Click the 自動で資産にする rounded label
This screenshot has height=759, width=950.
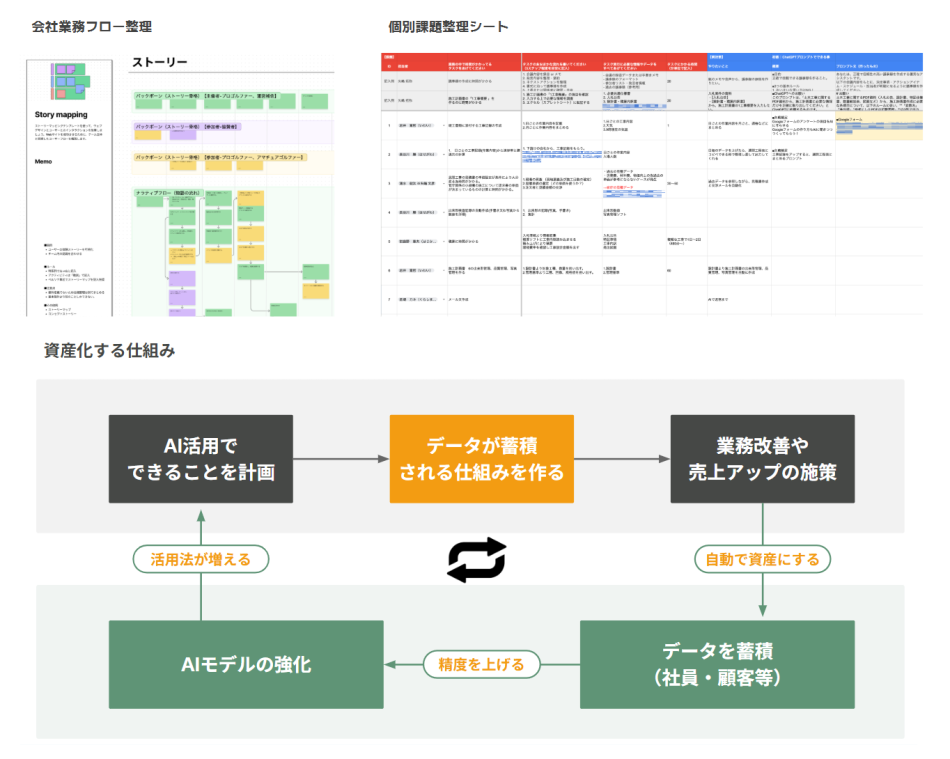(762, 559)
